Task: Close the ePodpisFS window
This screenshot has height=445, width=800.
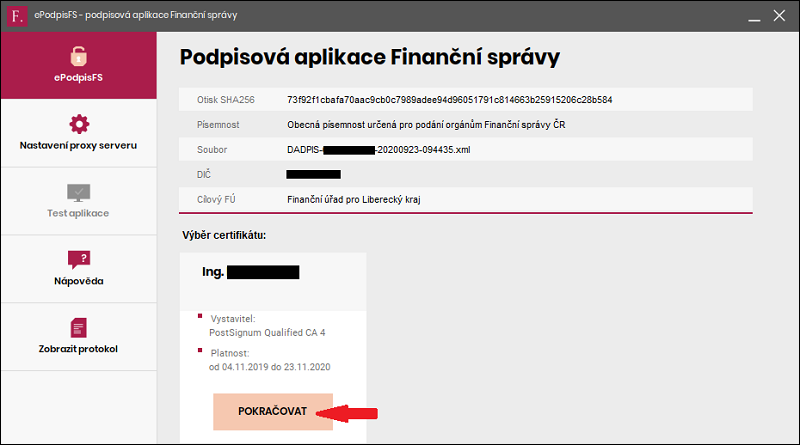Action: pyautogui.click(x=779, y=16)
